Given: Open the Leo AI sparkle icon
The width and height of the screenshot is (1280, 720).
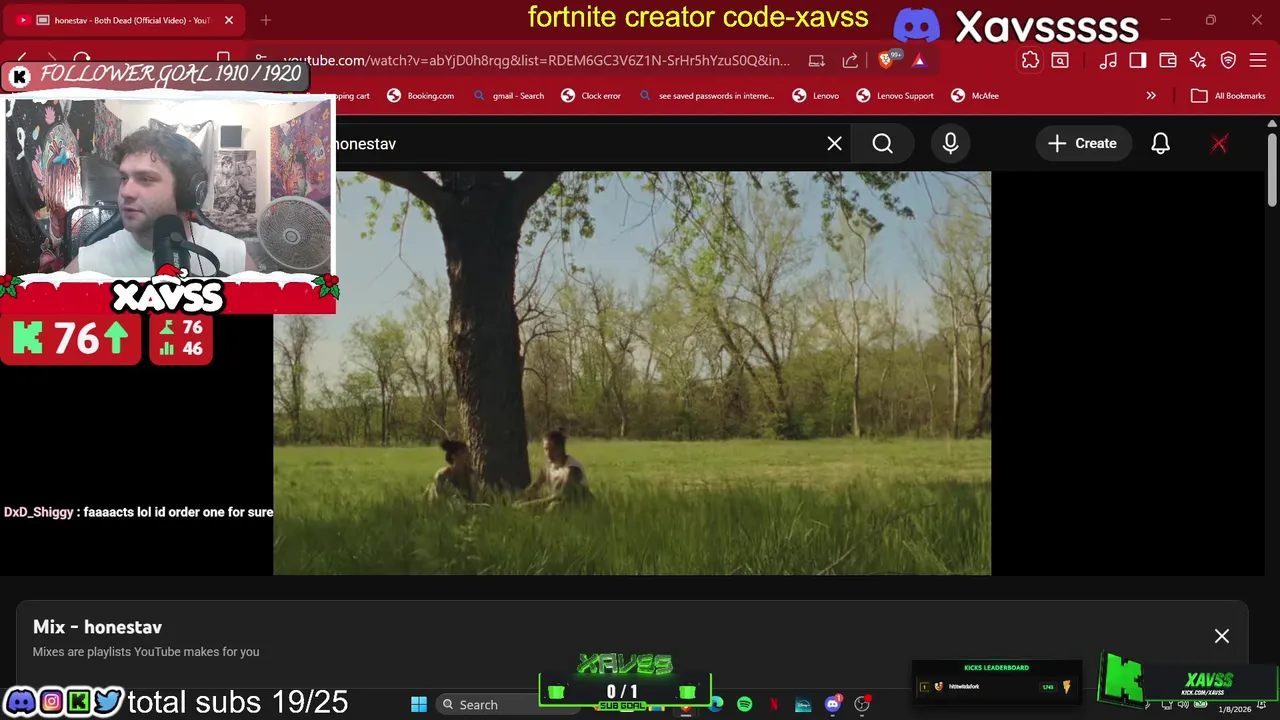Looking at the screenshot, I should (1198, 61).
